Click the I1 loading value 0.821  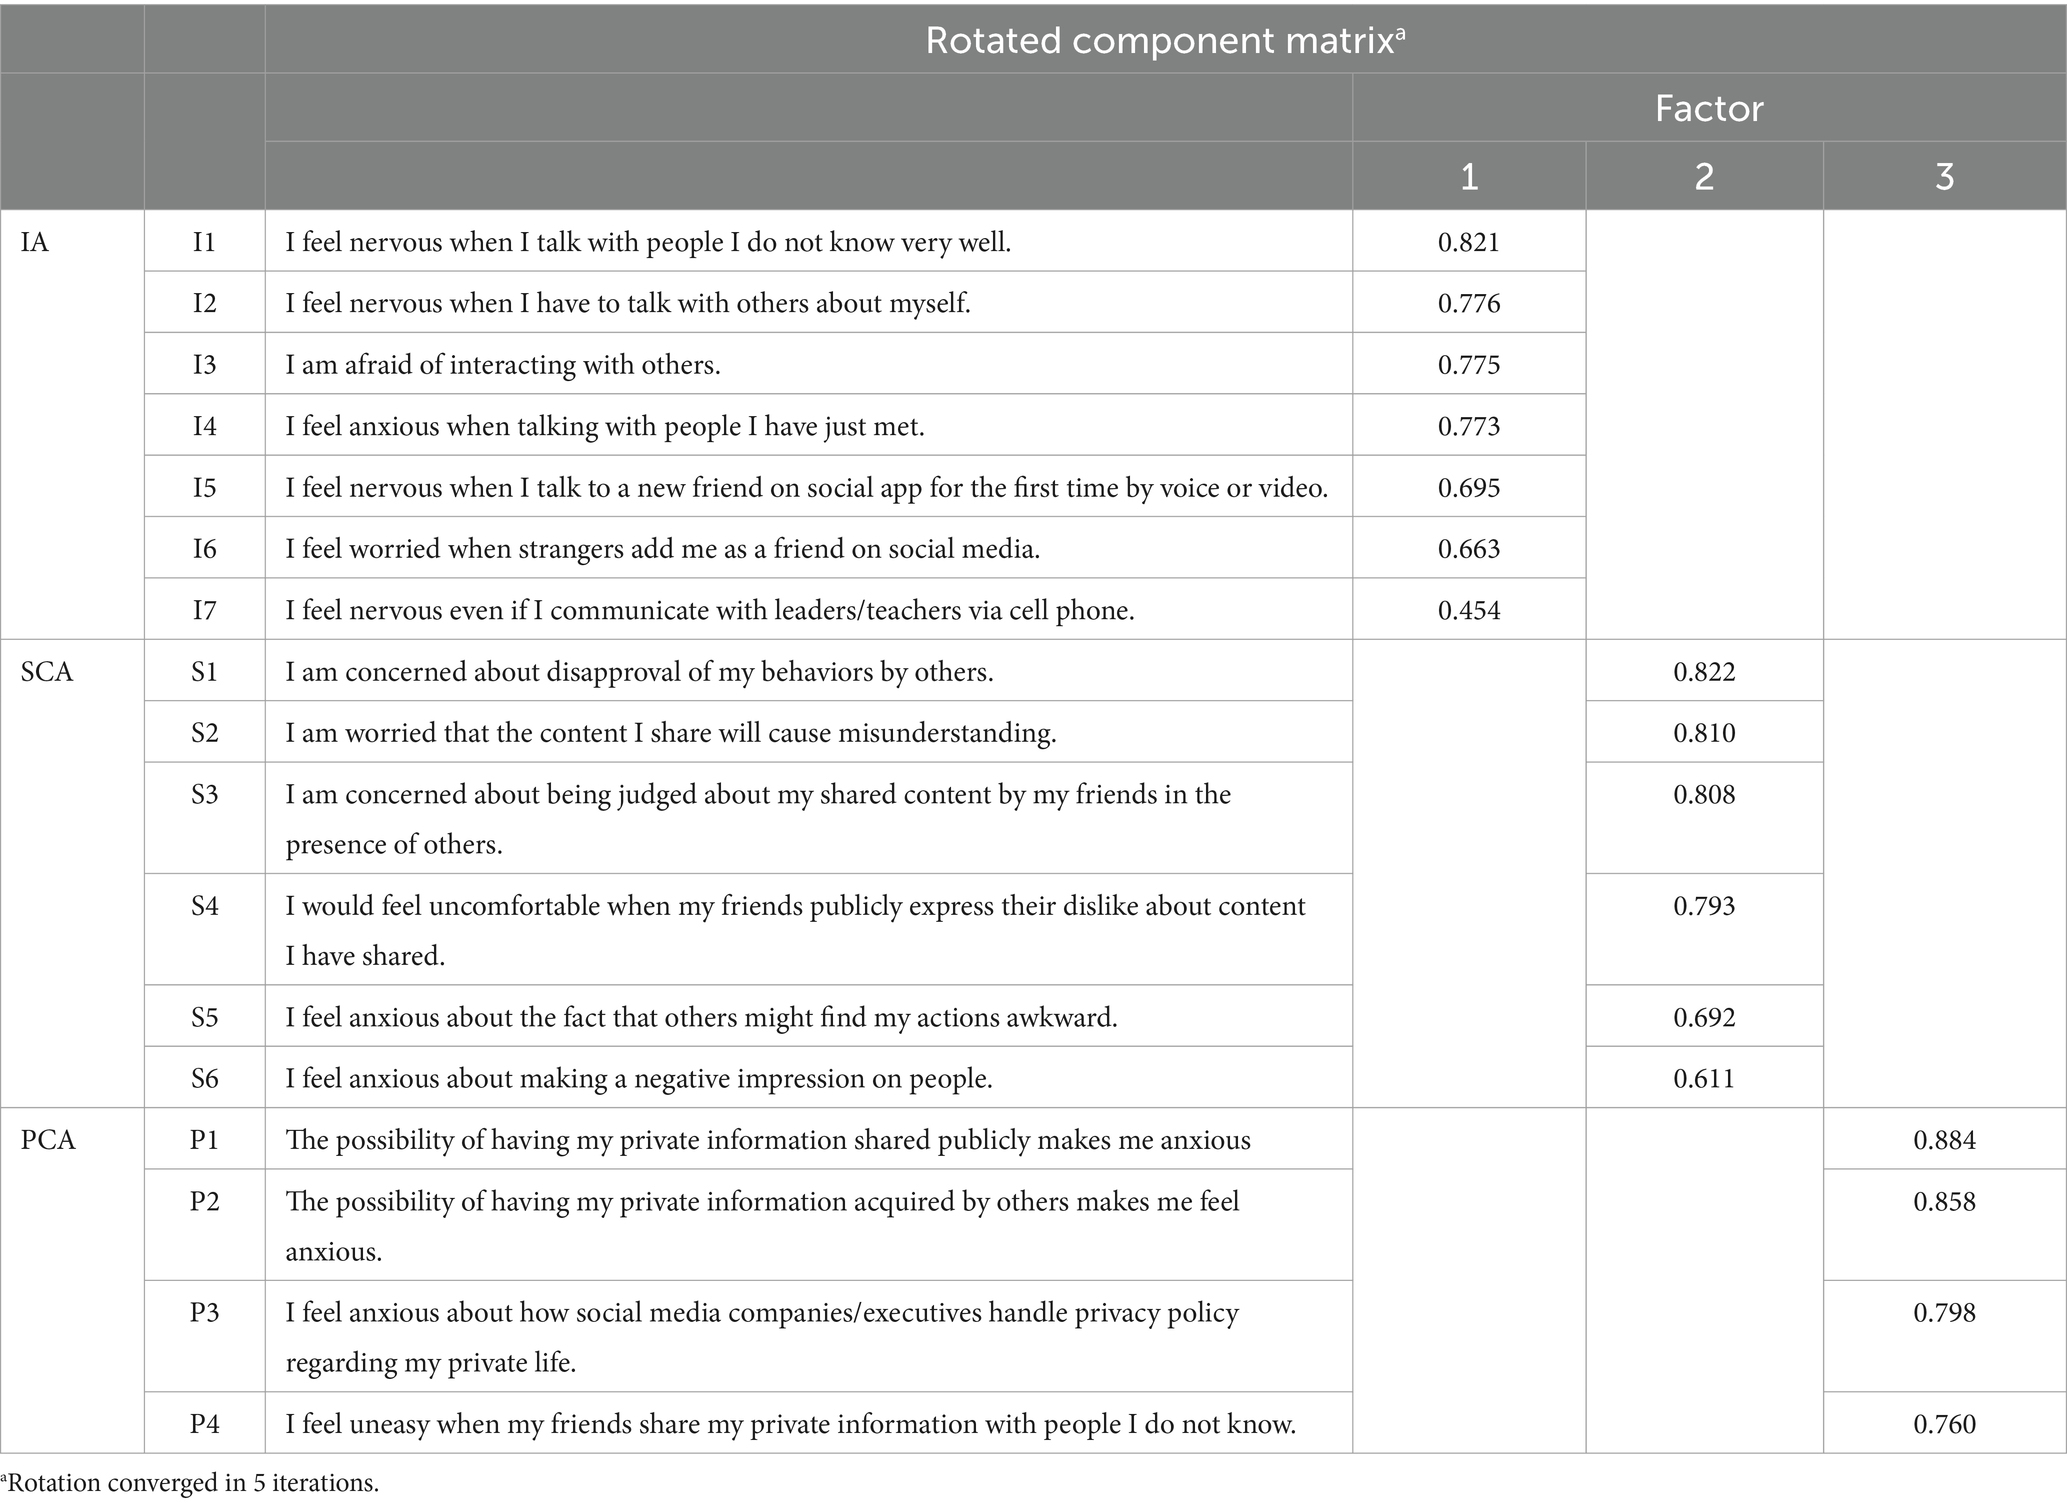1469,242
